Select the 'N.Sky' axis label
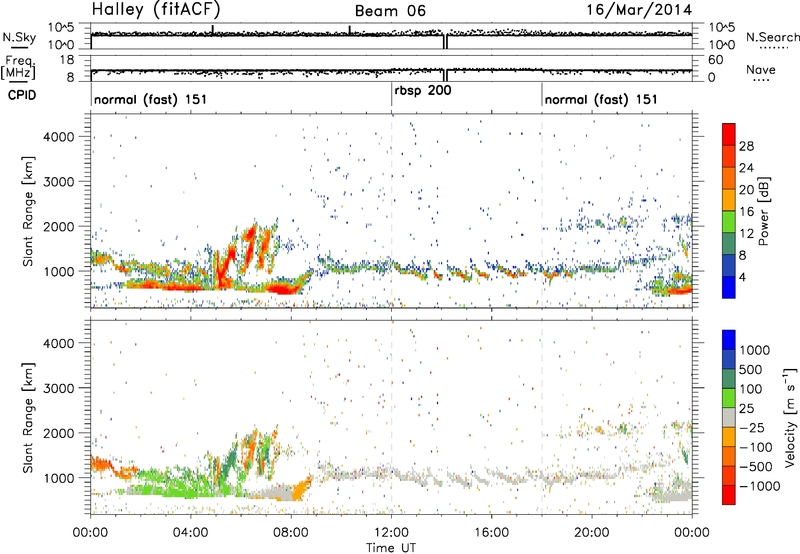 click(x=19, y=37)
